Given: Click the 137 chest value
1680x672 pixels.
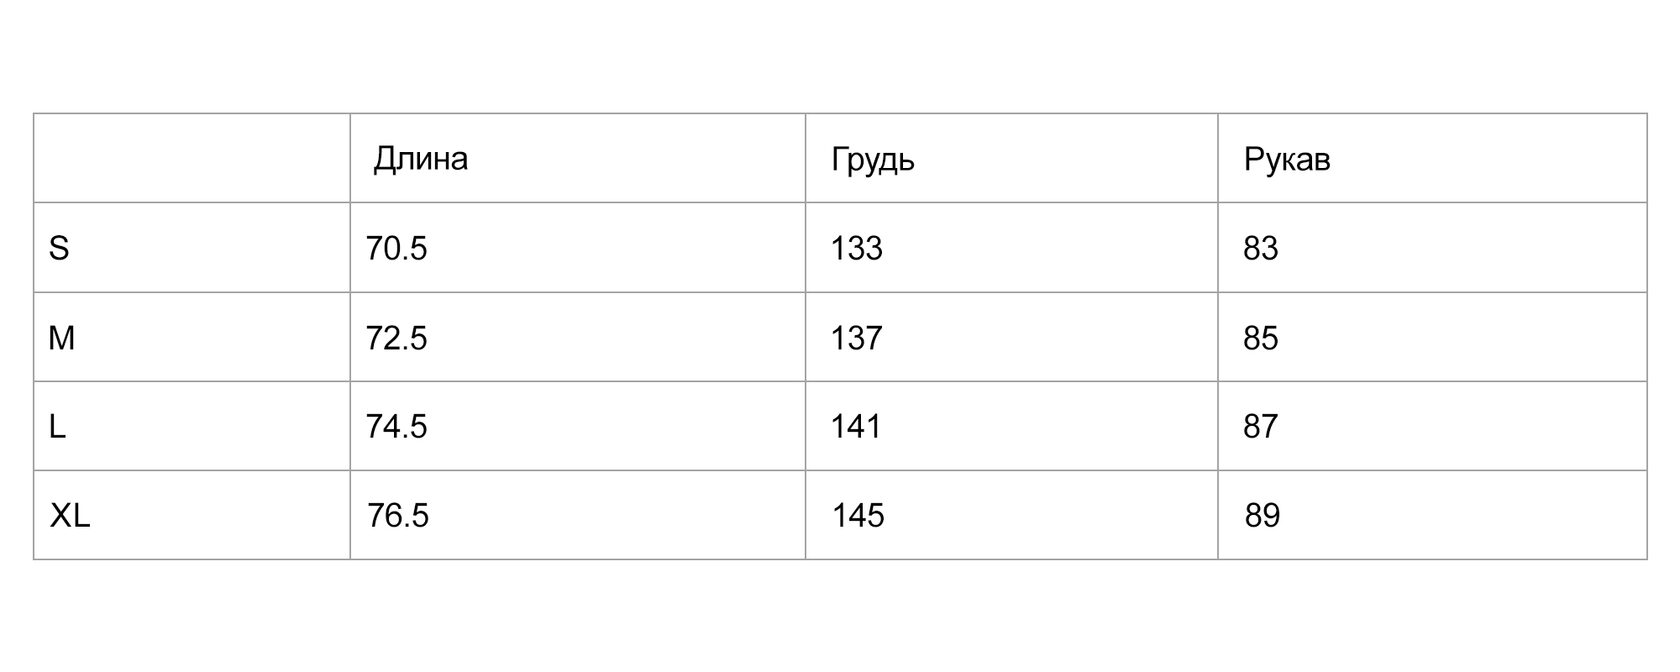Looking at the screenshot, I should click(856, 338).
